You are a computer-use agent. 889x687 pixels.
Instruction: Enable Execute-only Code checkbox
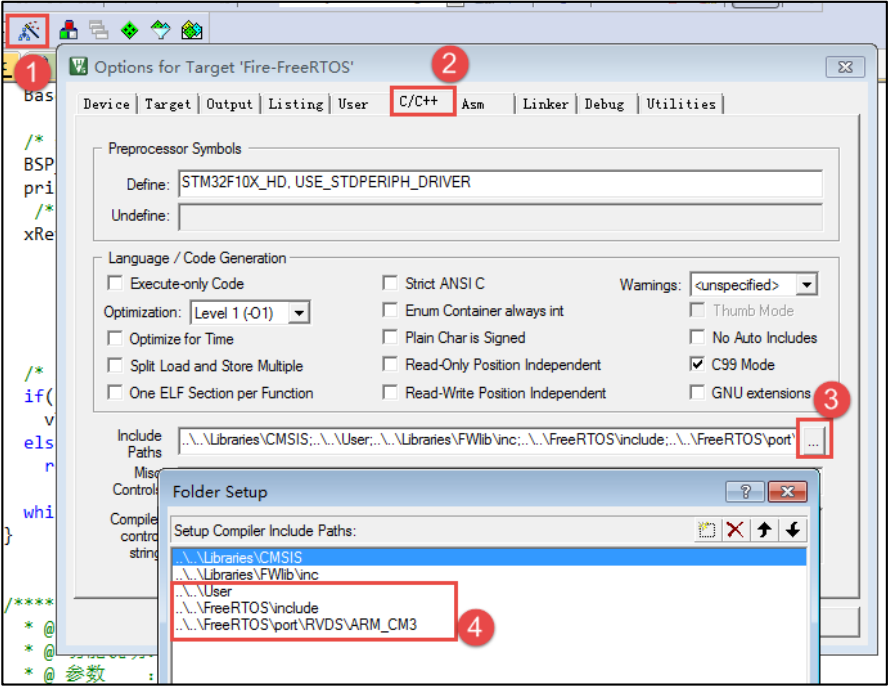point(115,283)
